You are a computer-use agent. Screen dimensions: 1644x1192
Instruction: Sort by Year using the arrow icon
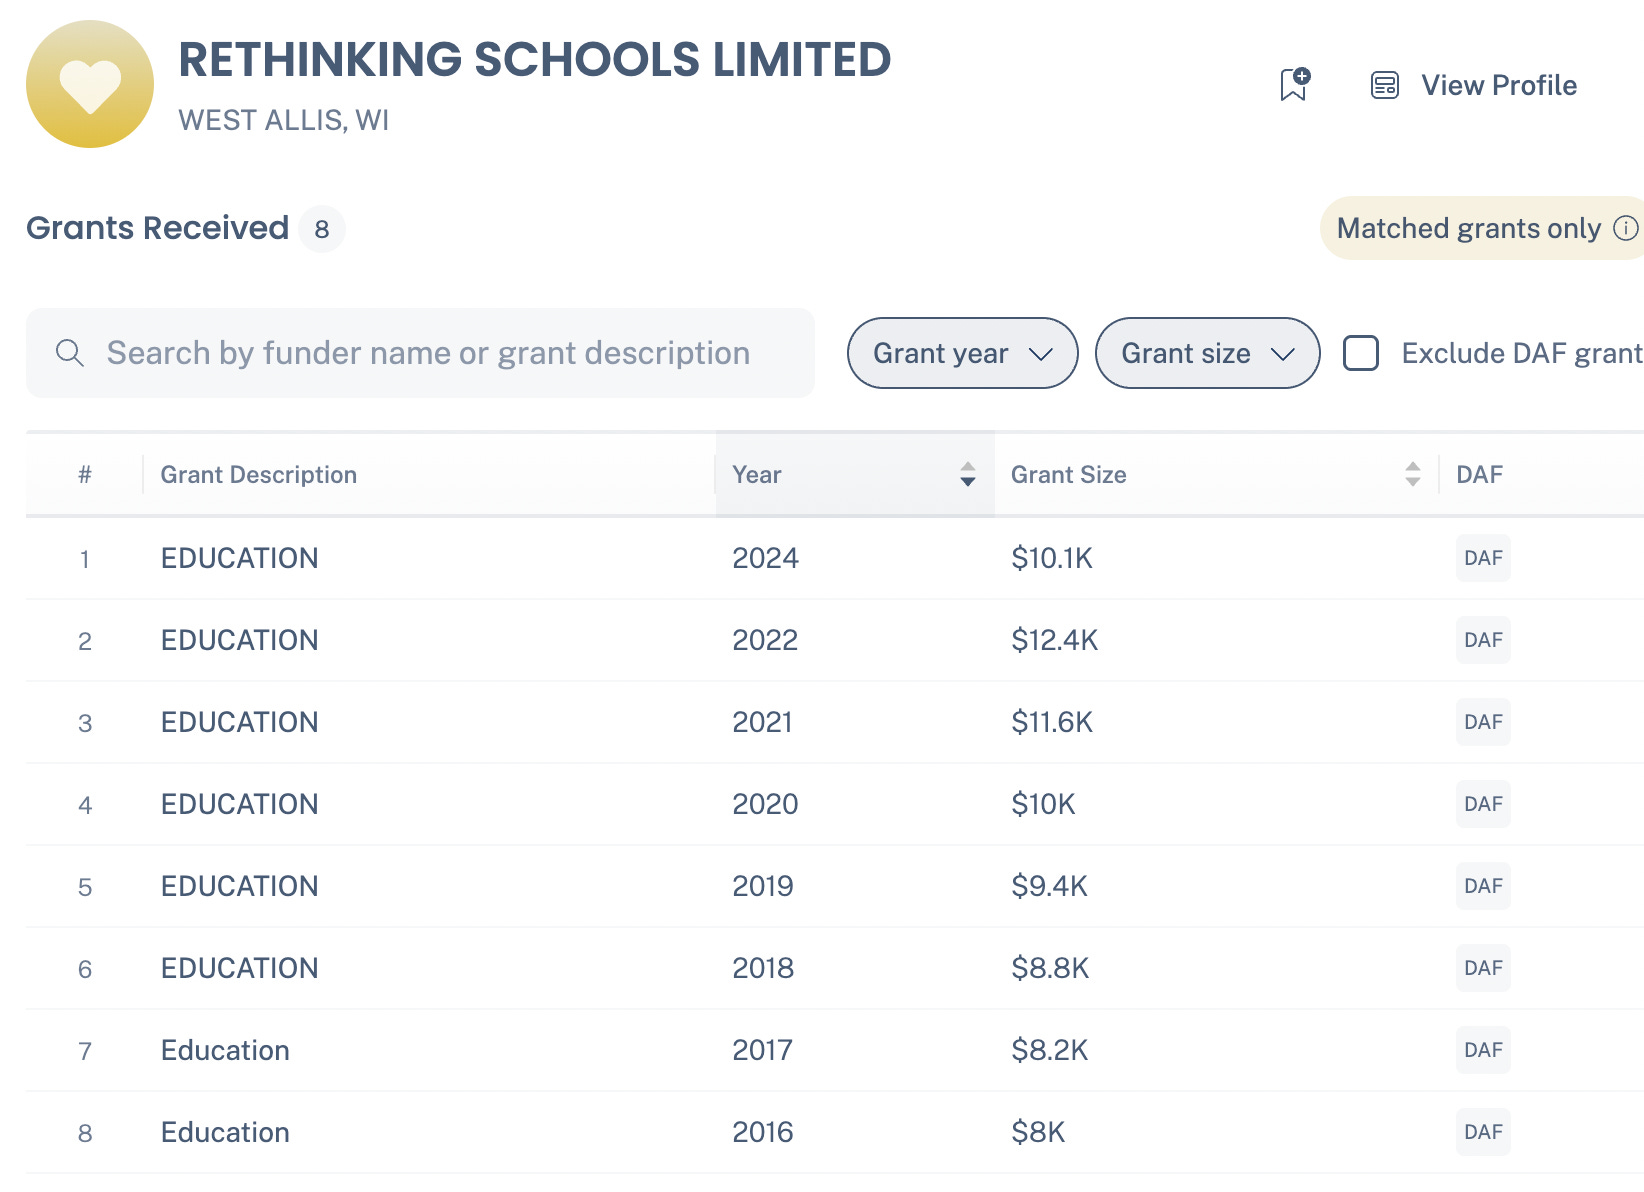967,474
